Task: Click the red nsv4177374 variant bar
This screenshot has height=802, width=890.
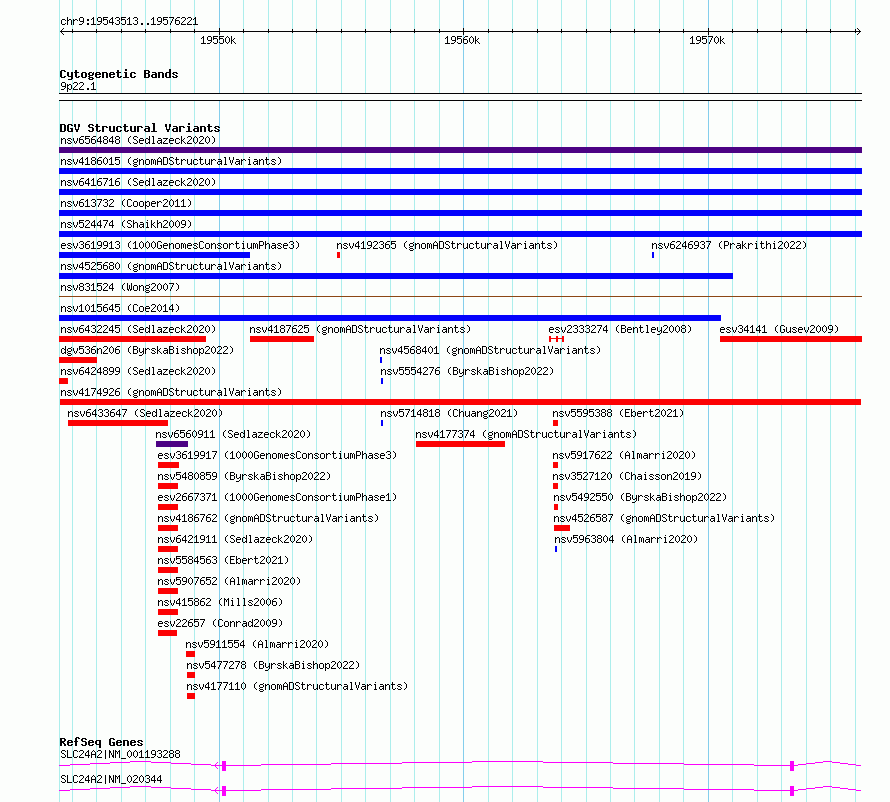Action: (x=460, y=444)
